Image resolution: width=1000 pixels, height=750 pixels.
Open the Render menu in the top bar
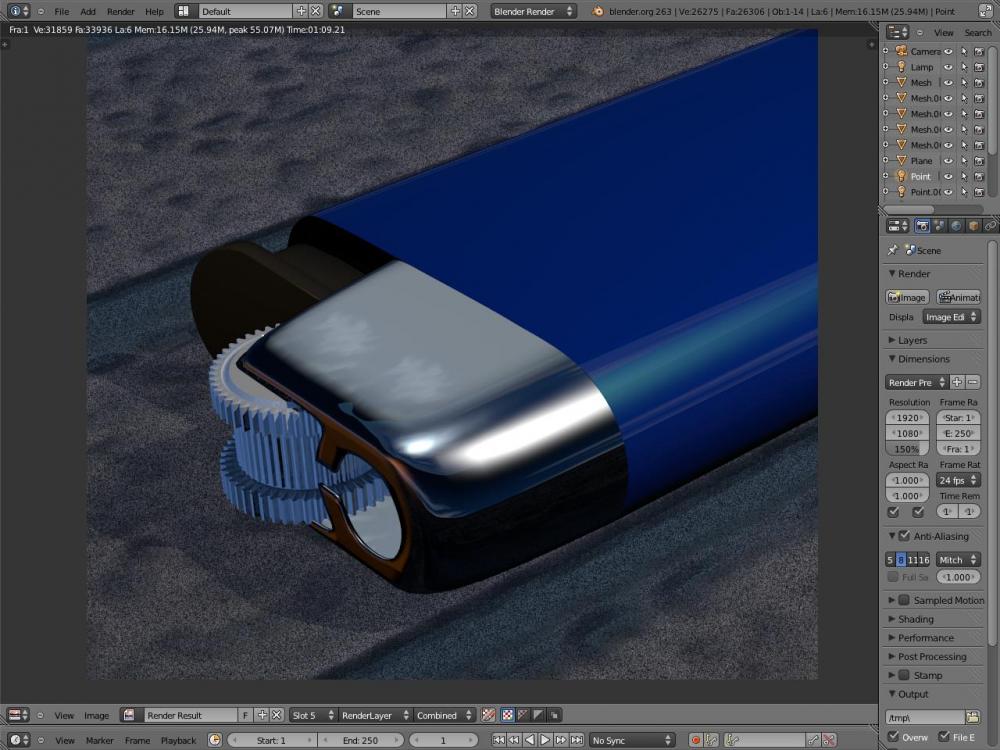120,11
